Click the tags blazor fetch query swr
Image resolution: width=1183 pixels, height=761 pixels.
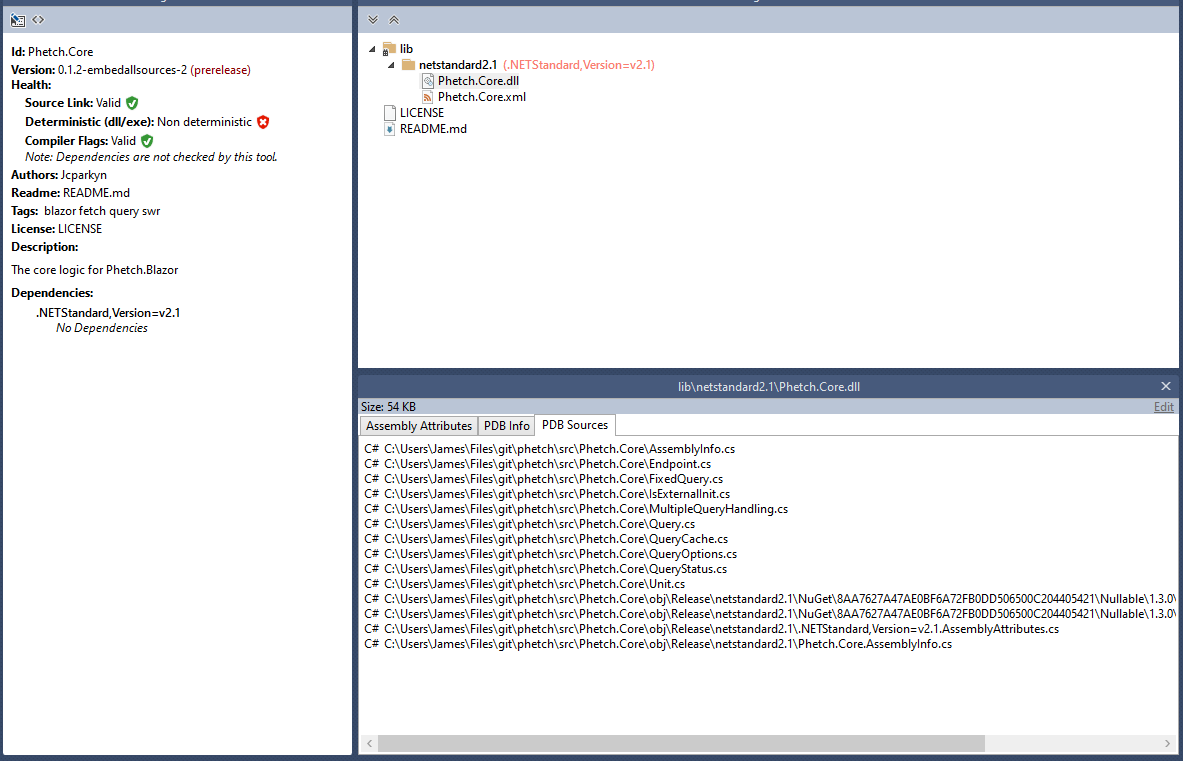102,211
